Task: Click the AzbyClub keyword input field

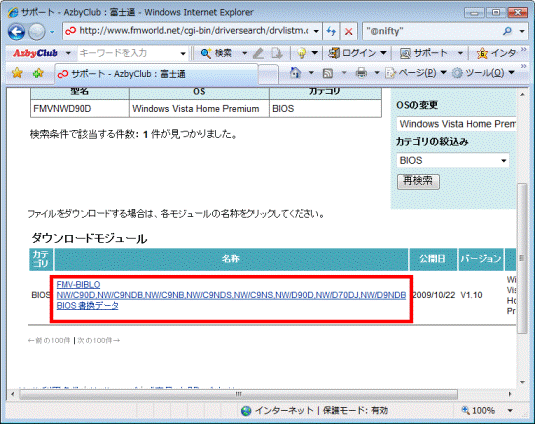Action: (x=128, y=53)
